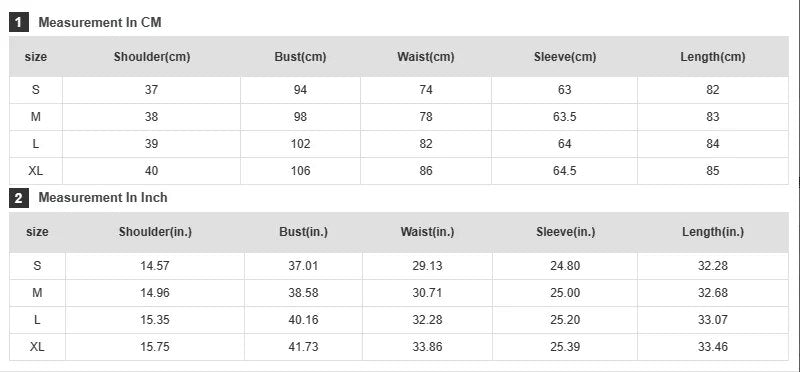Screen dimensions: 800x372
Task: Click the 41.73 bust value for XL
Action: (303, 347)
